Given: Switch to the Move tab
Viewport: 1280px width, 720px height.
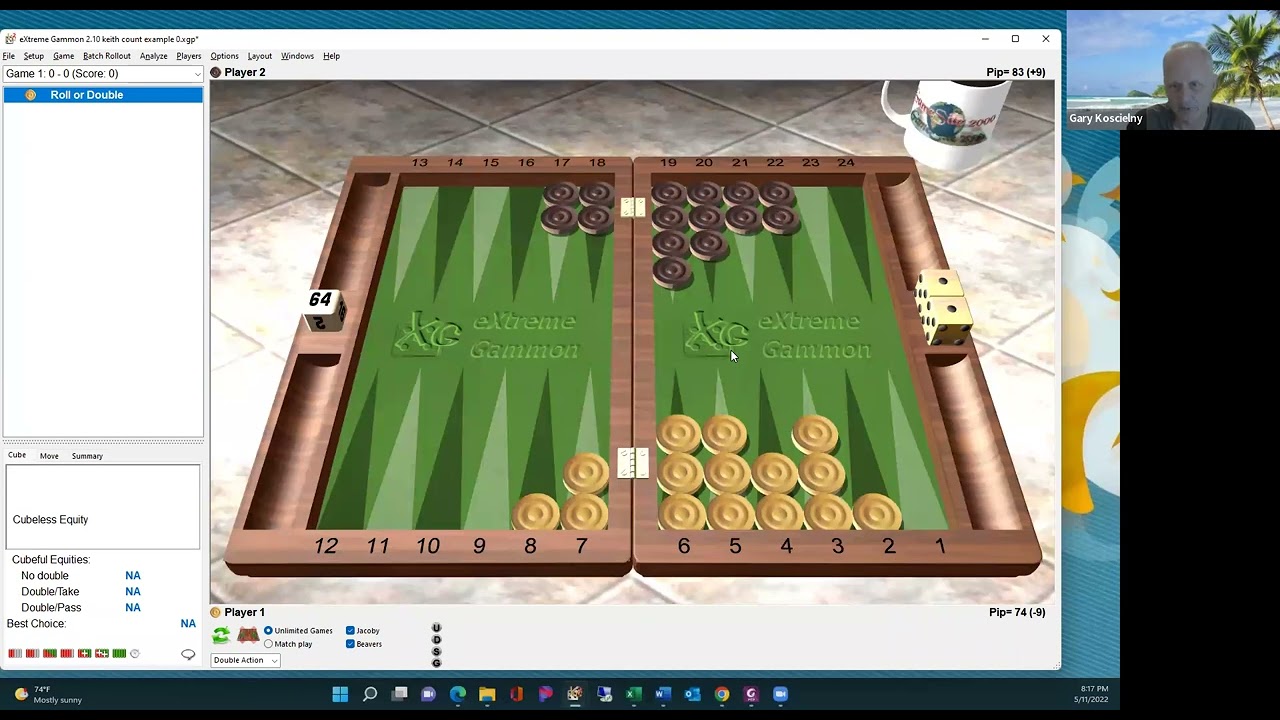Looking at the screenshot, I should coord(49,456).
